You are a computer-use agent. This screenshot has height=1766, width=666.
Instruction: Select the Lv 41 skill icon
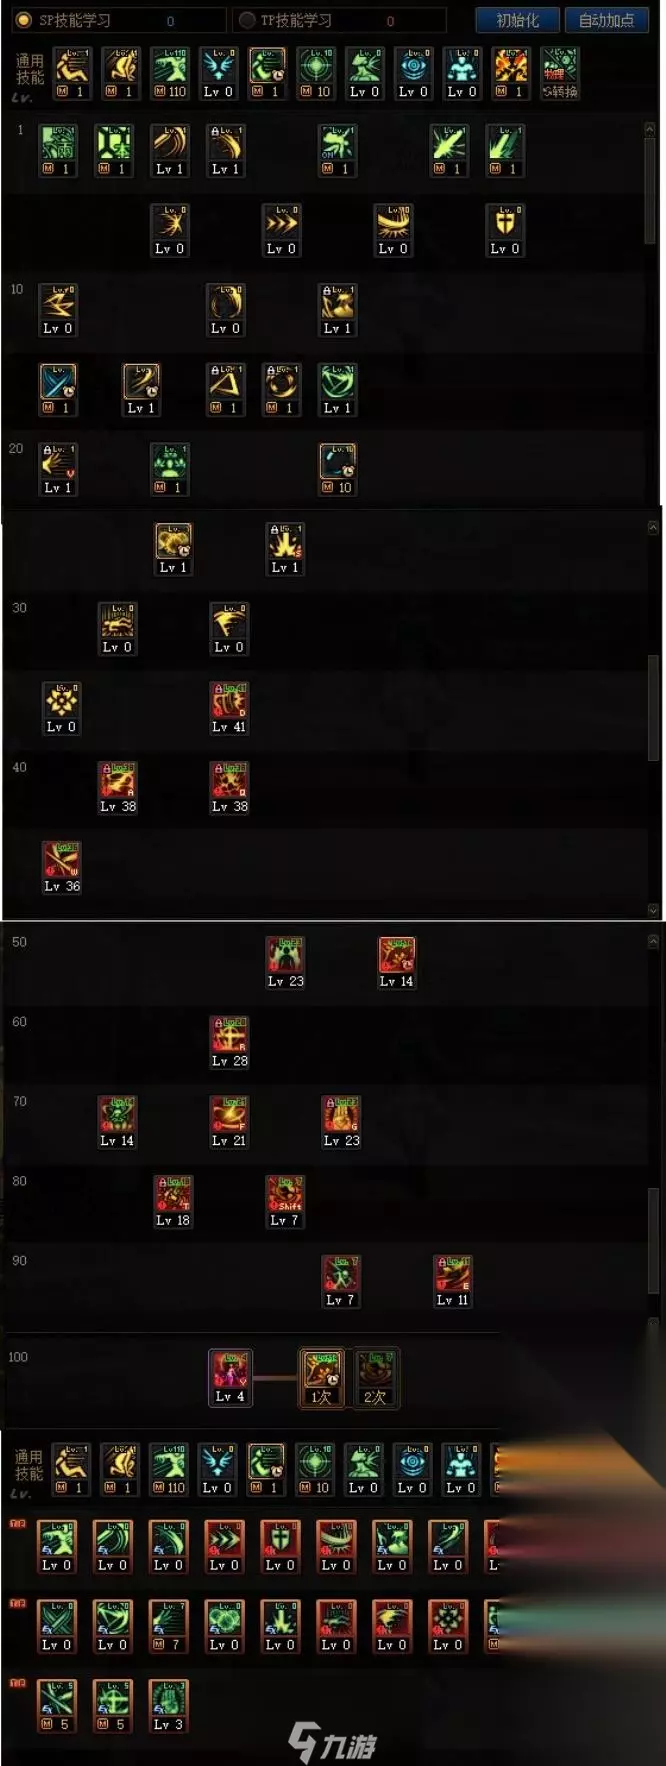[229, 707]
